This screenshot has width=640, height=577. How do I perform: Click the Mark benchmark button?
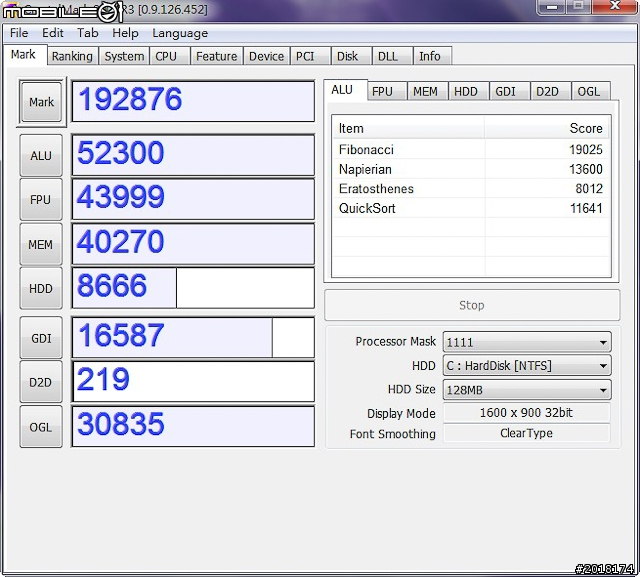pos(41,102)
